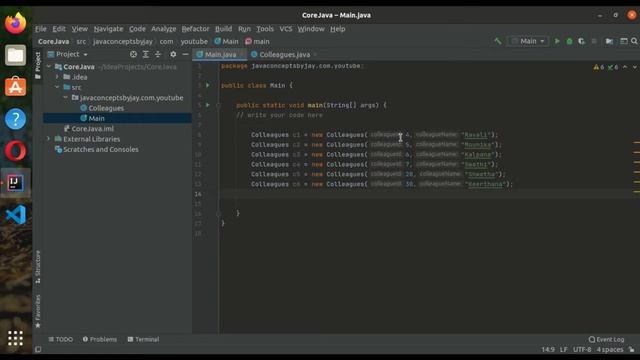Screen dimensions: 640x360
Task: Open the Window menu
Action: coord(311,29)
